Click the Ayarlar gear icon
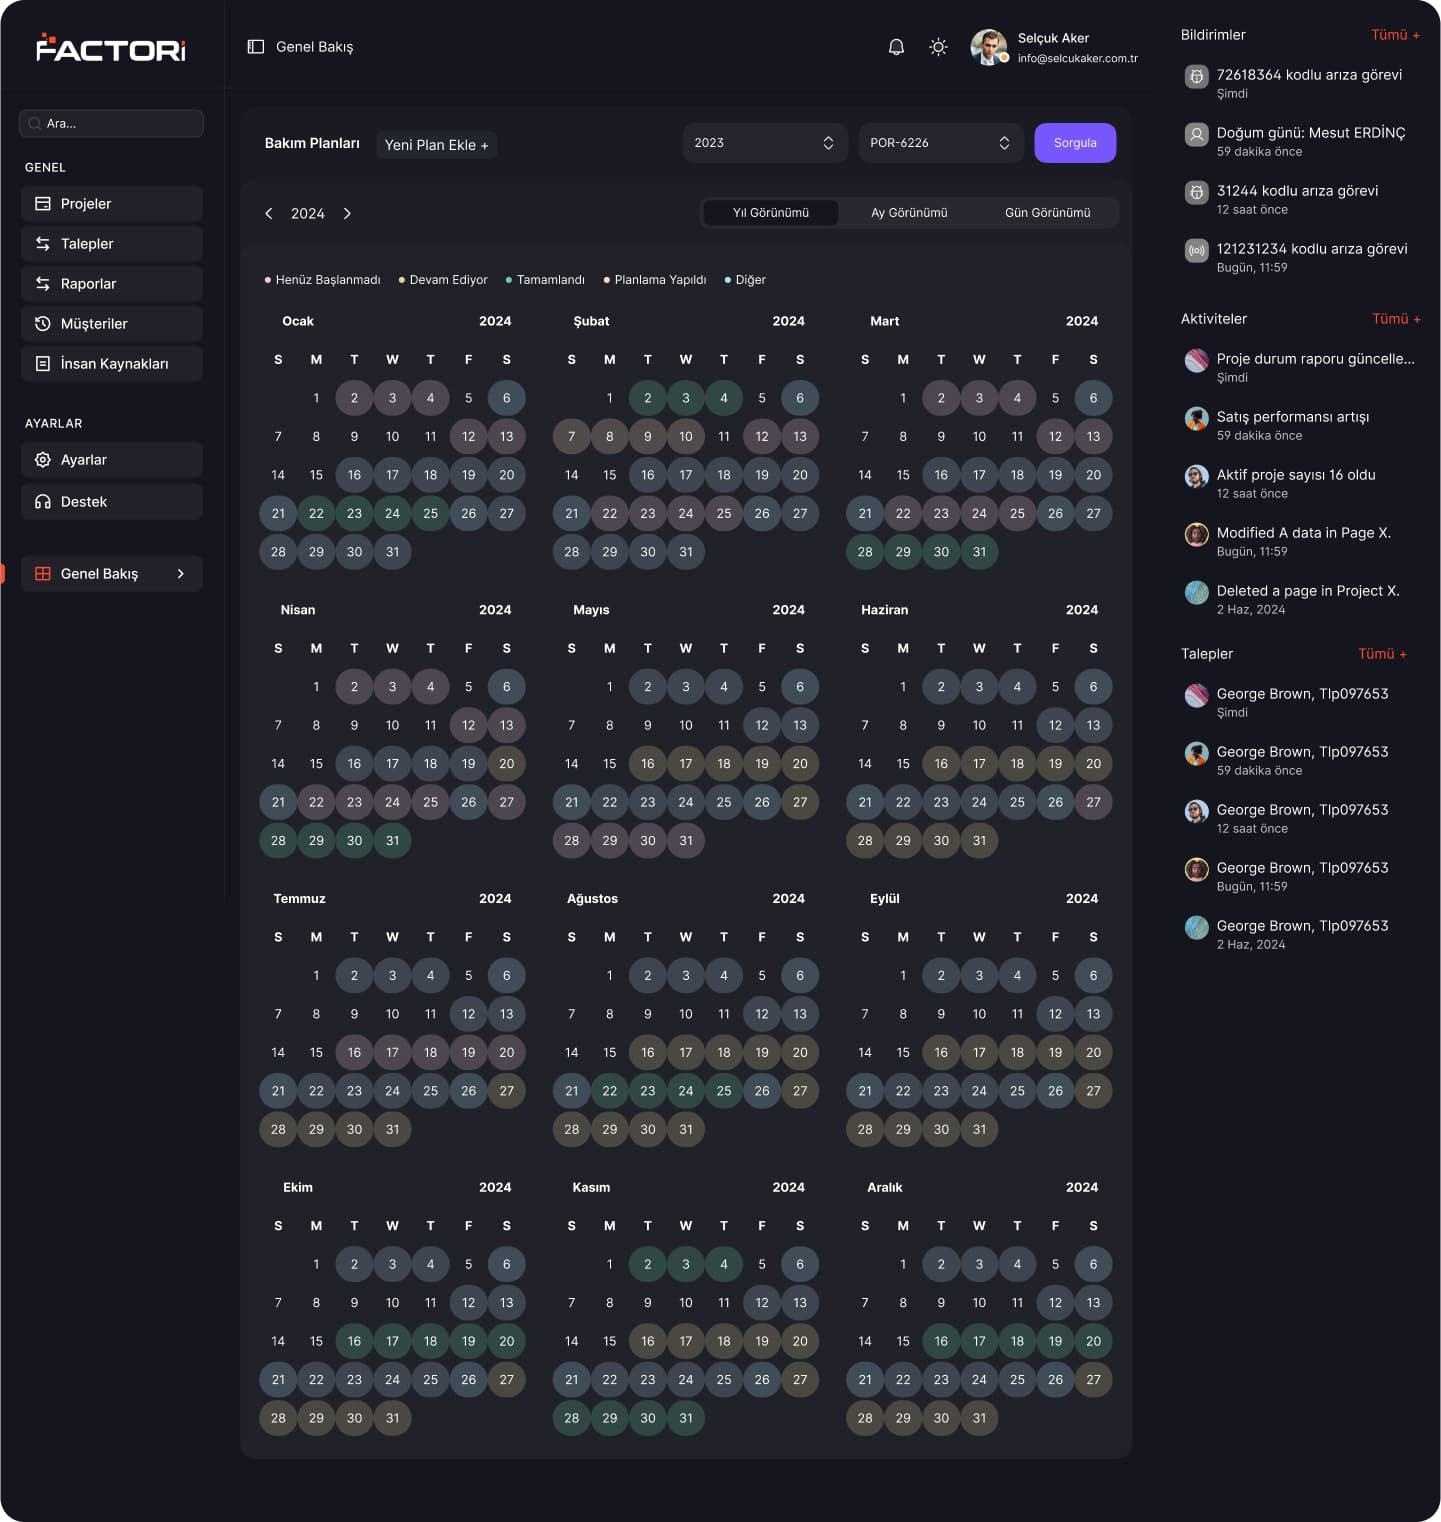 coord(43,460)
